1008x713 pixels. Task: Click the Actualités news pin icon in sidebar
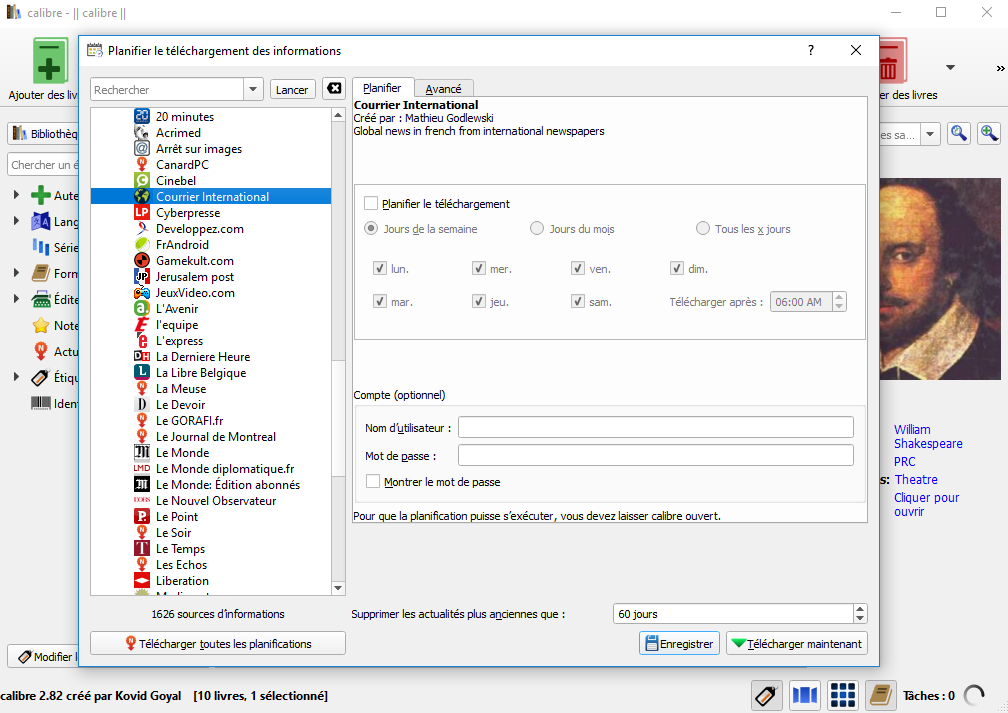pyautogui.click(x=40, y=351)
